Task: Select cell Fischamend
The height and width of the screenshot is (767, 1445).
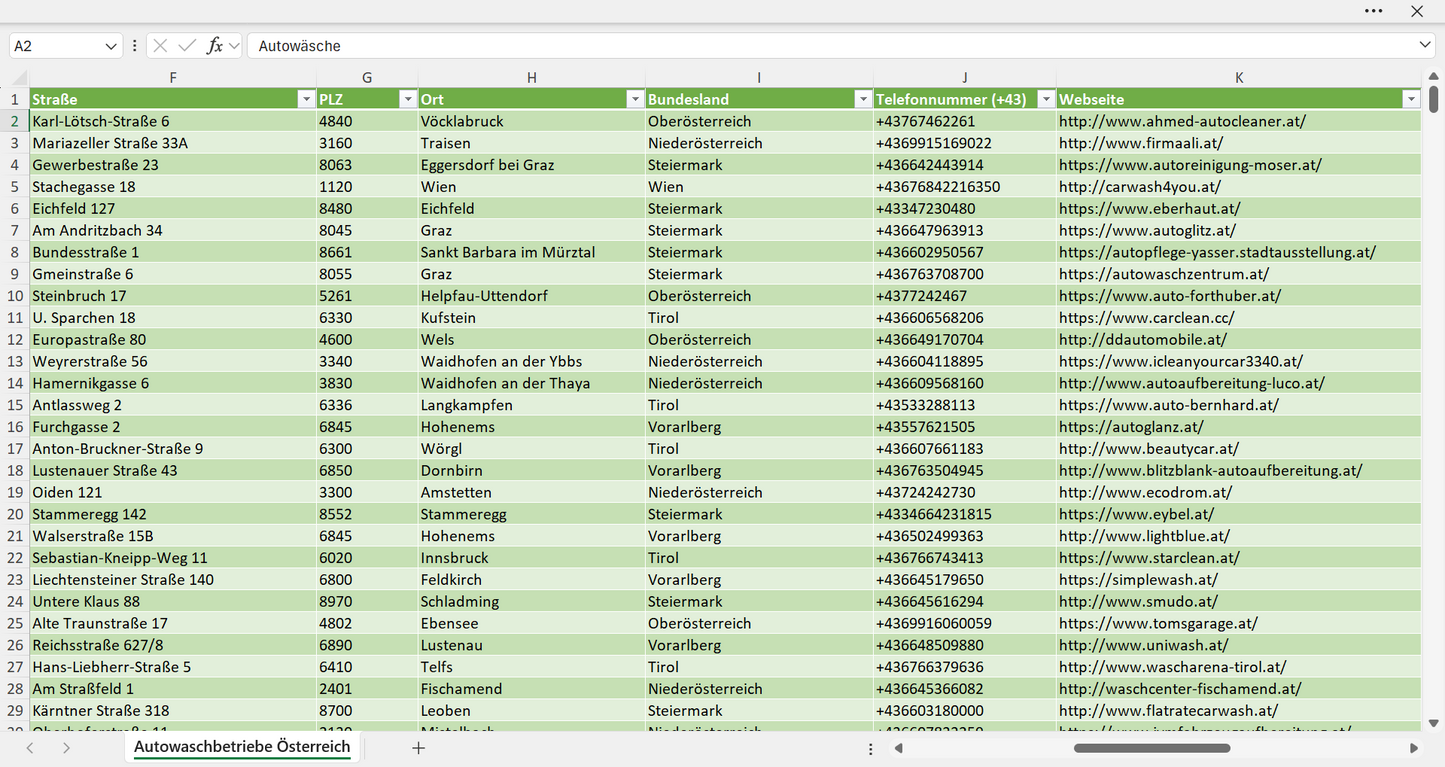Action: pyautogui.click(x=532, y=689)
